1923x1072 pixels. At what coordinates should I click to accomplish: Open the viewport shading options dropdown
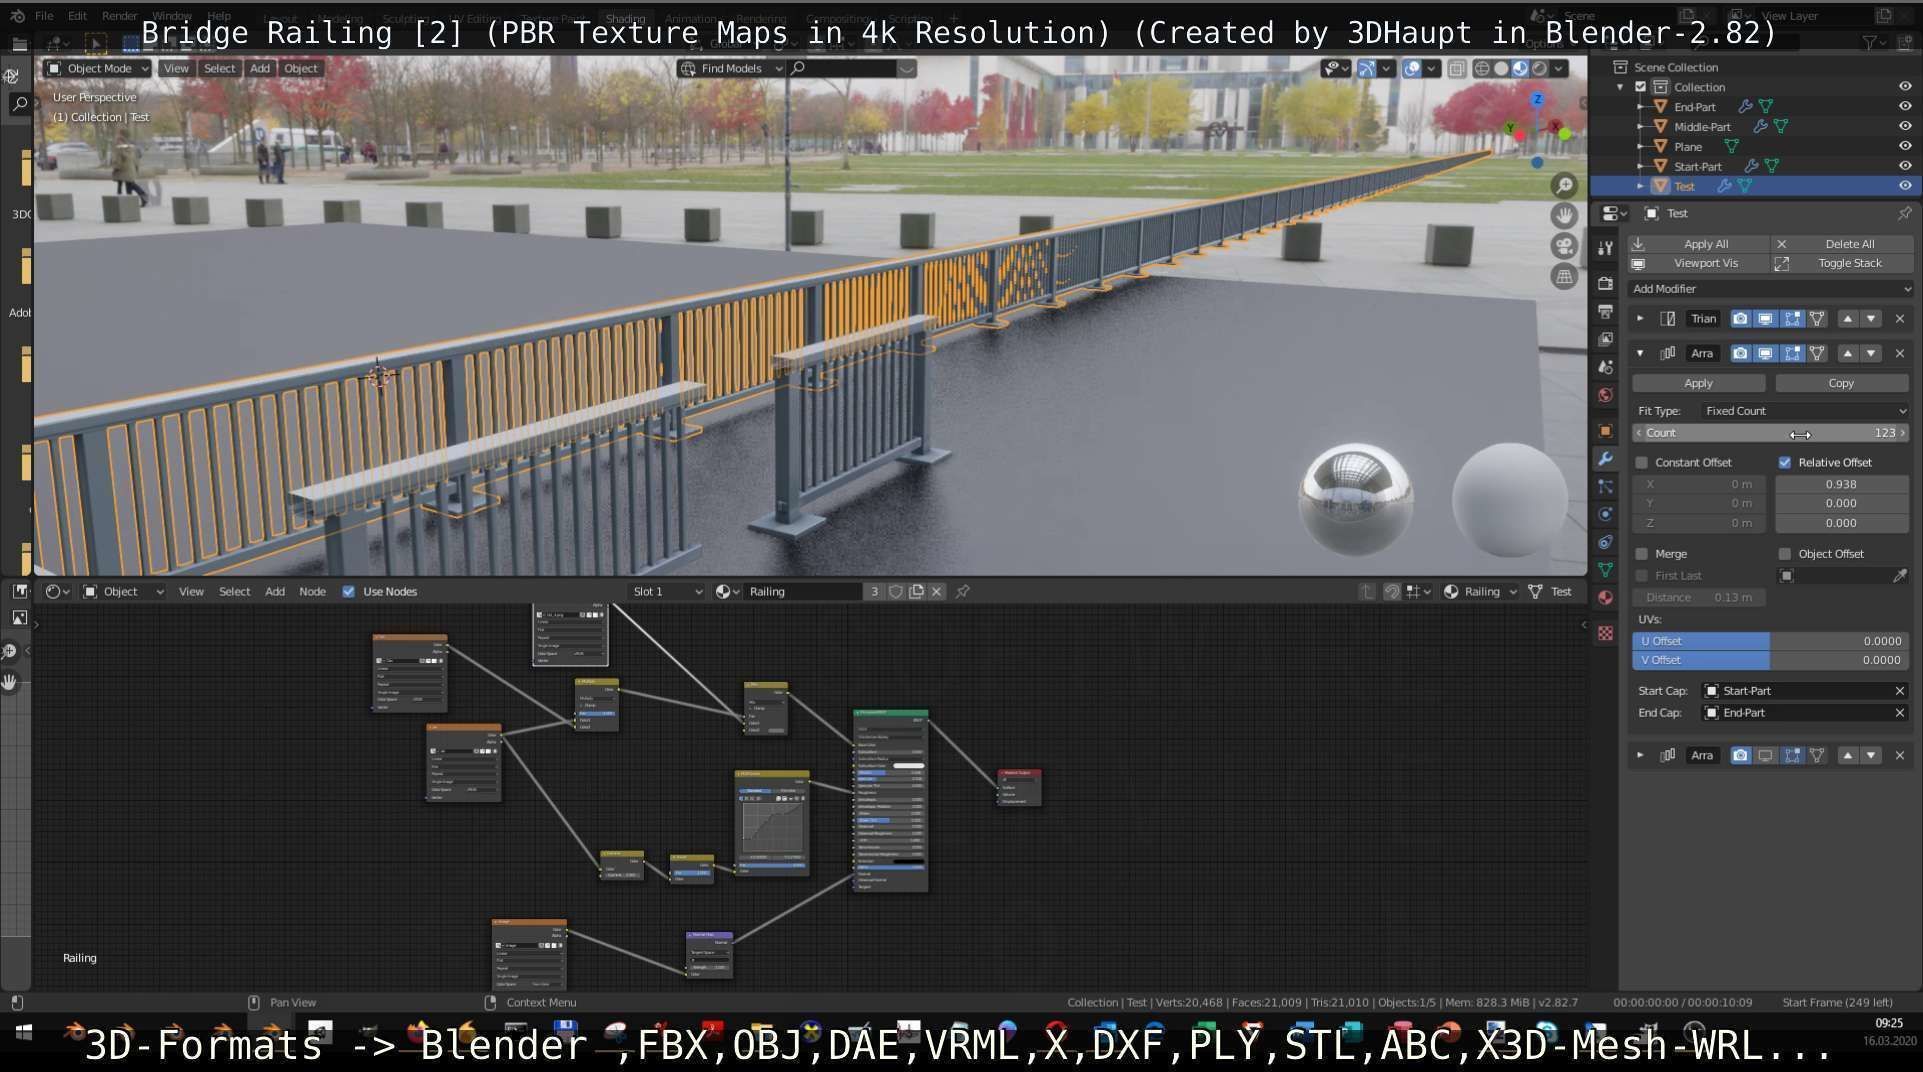1559,68
